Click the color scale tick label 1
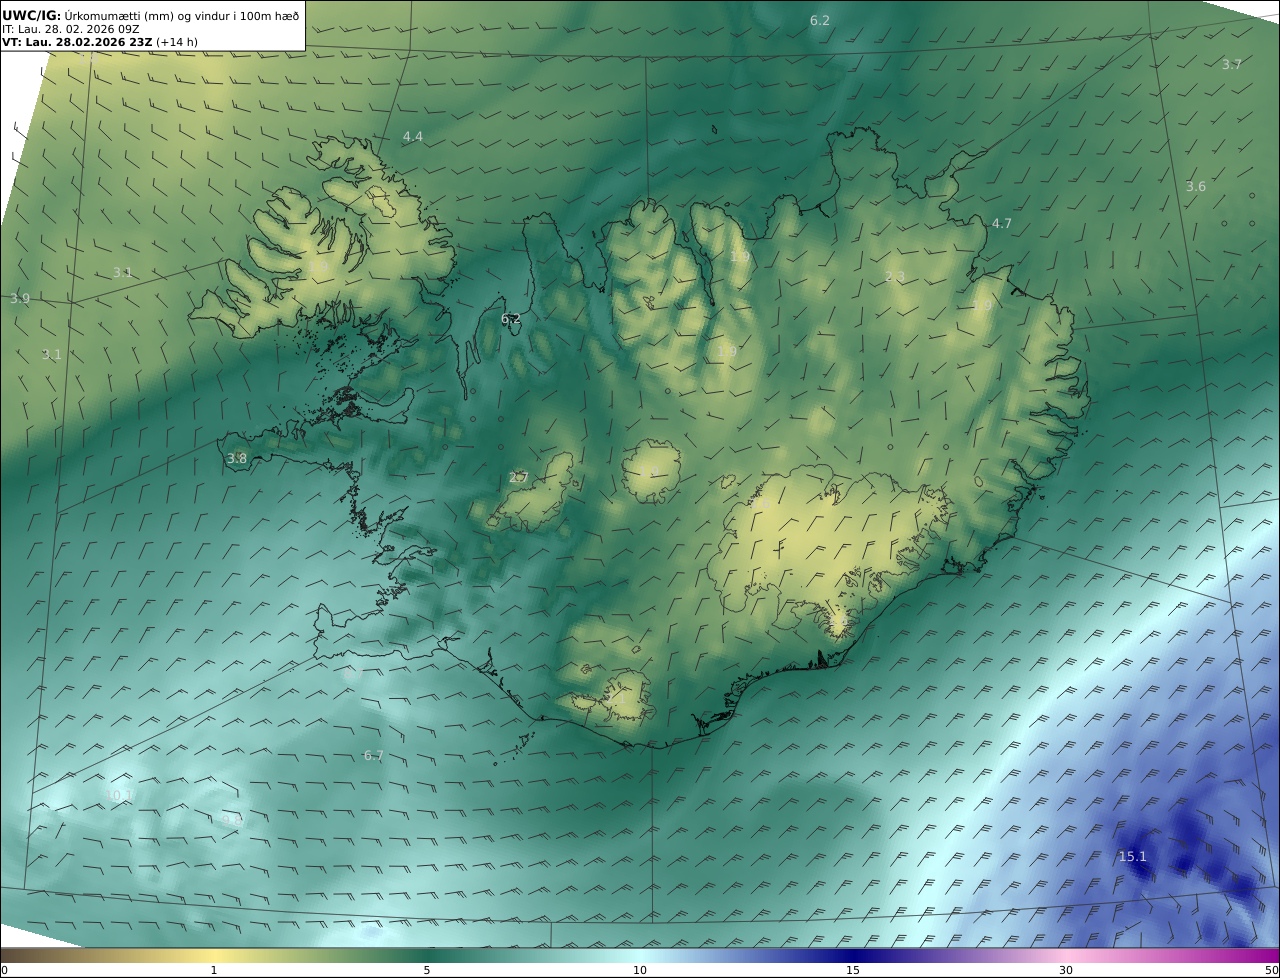 click(x=214, y=970)
